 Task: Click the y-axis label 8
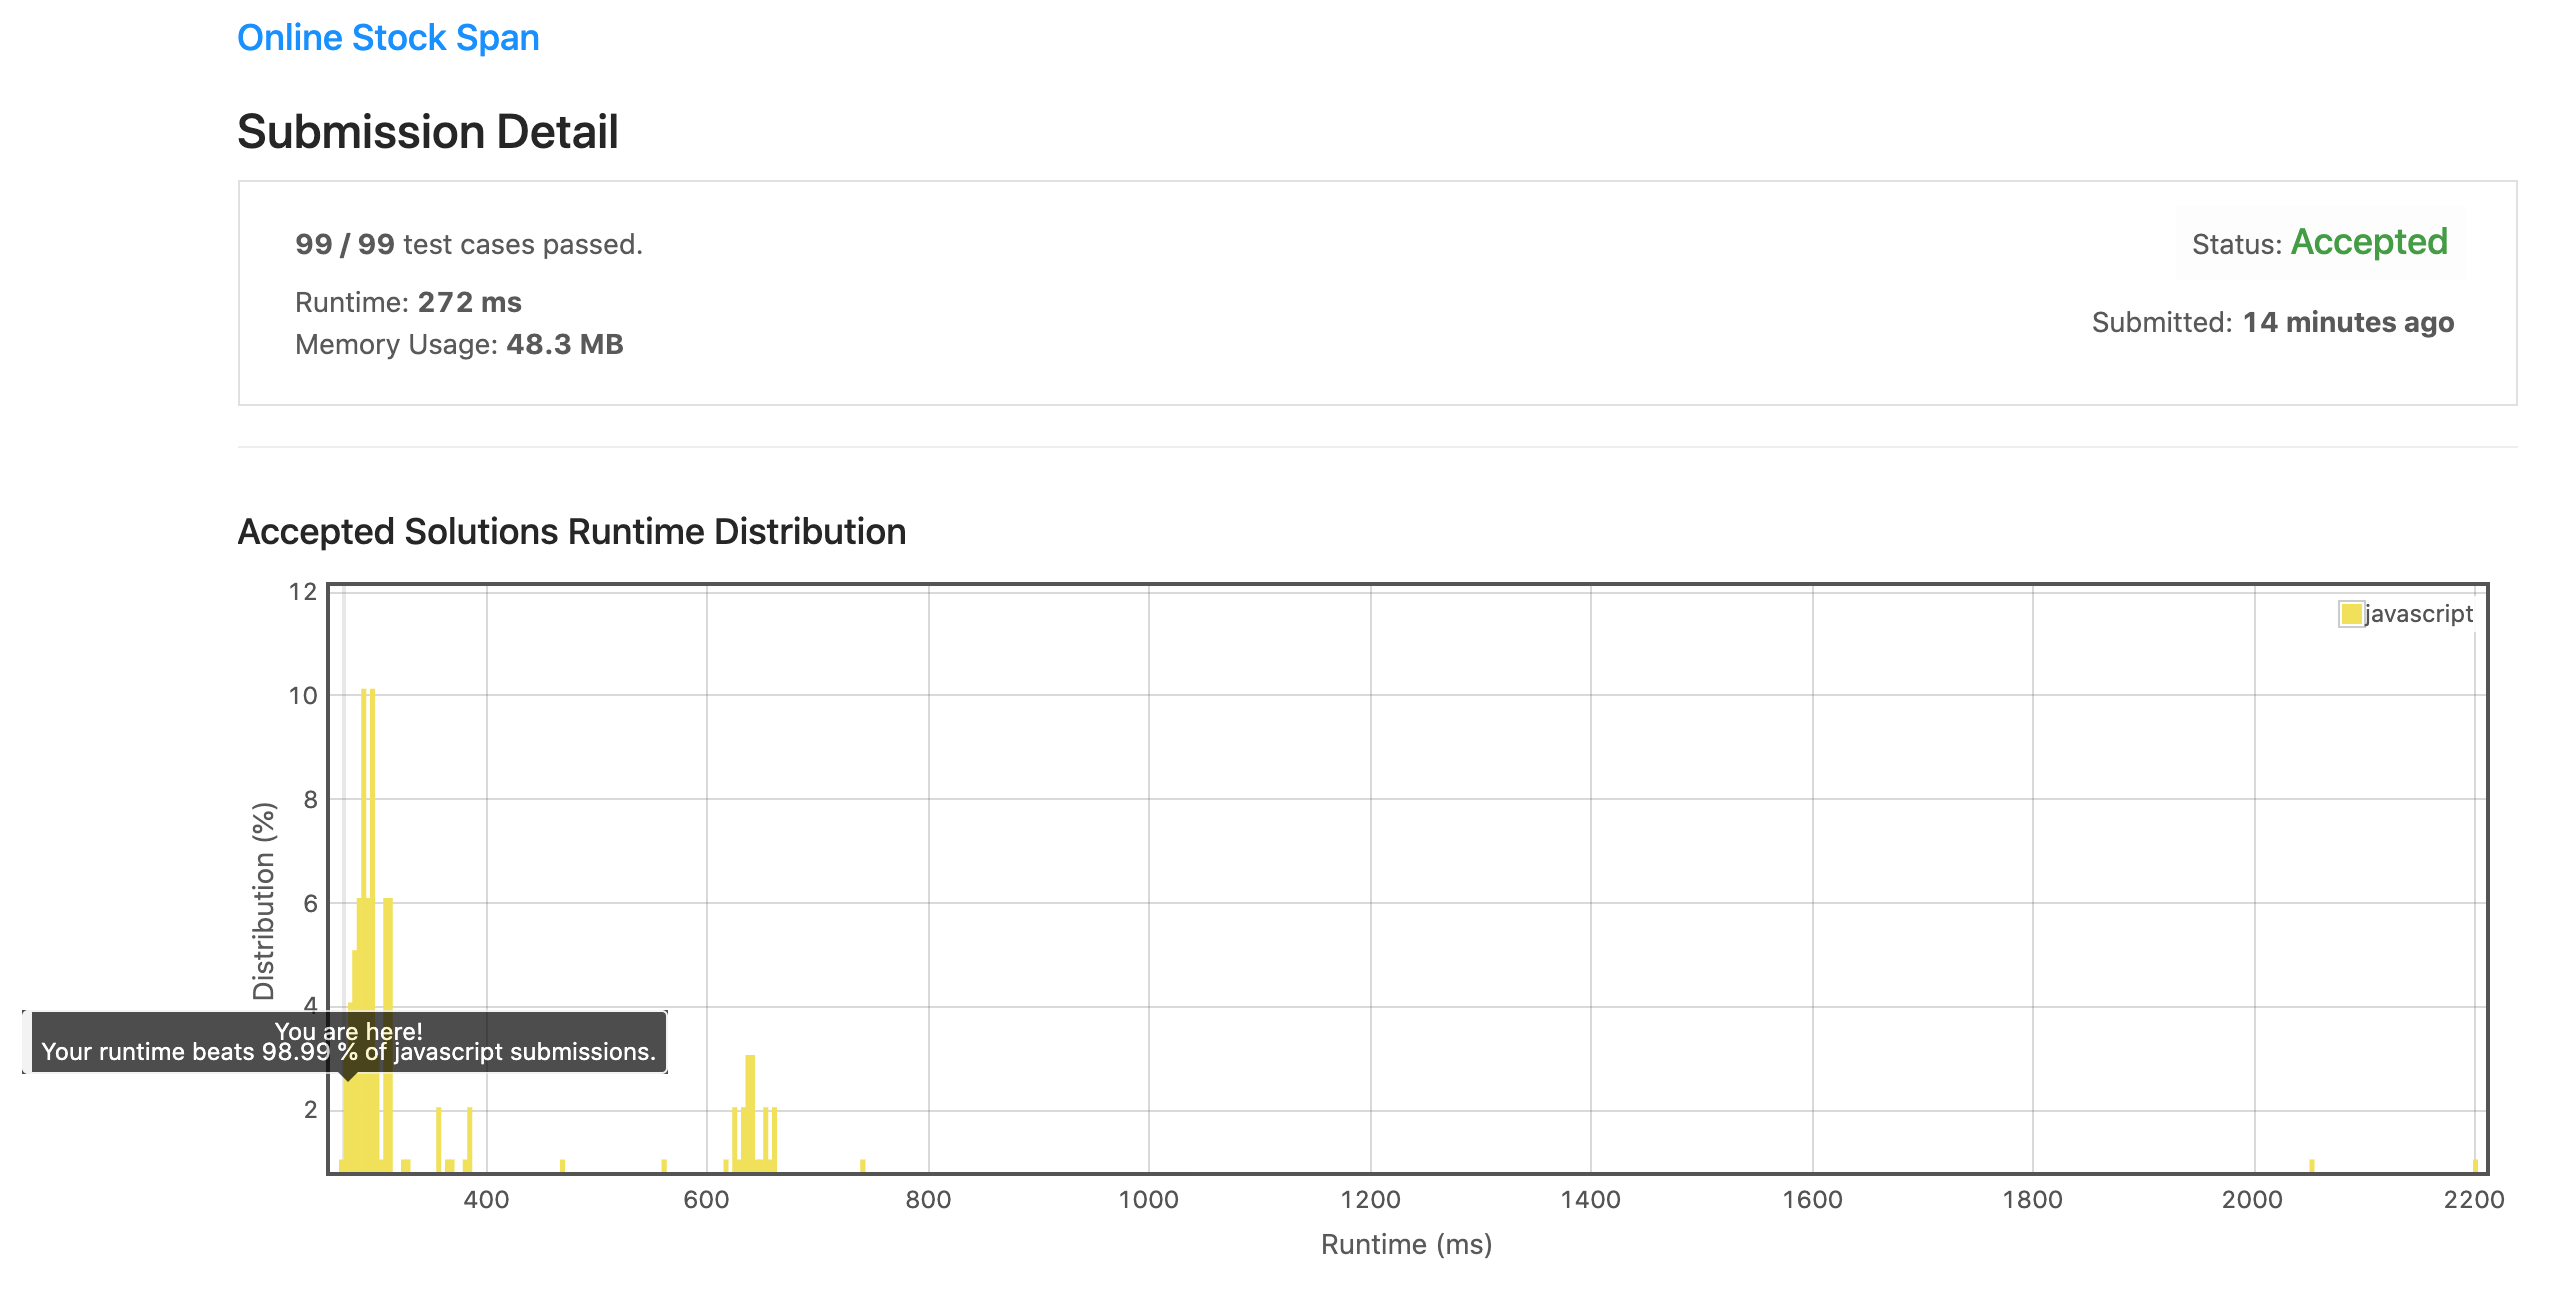(310, 799)
